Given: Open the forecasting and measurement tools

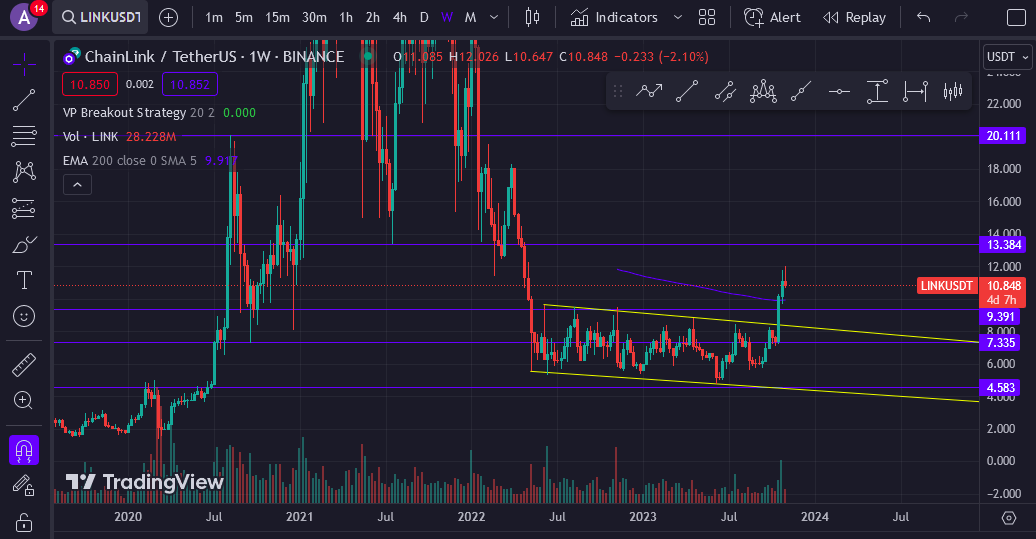Looking at the screenshot, I should [x=24, y=209].
